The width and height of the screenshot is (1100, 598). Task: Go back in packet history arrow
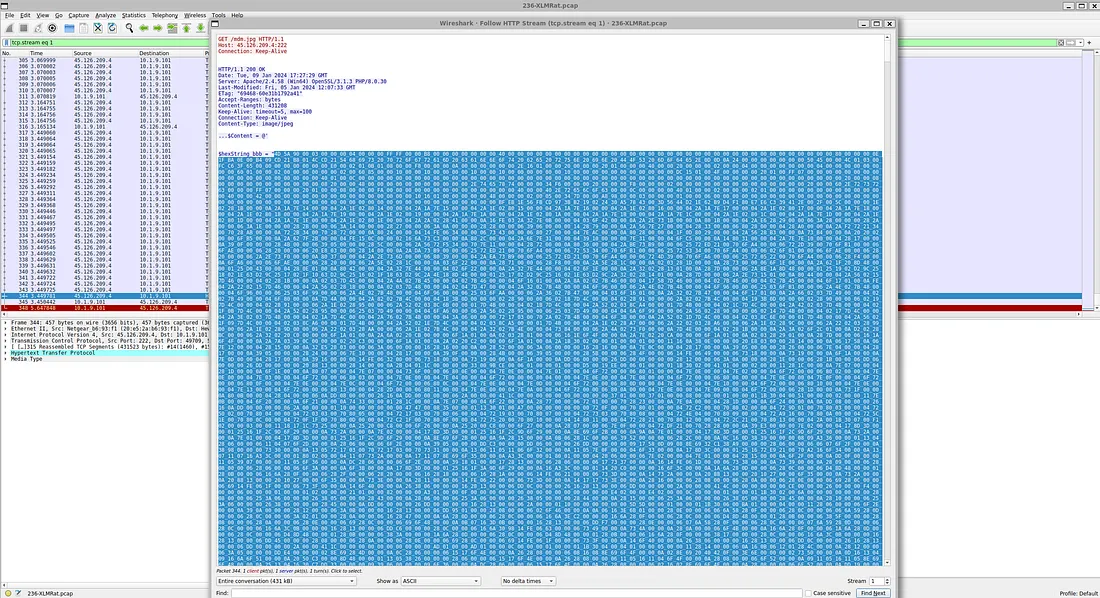click(x=144, y=28)
